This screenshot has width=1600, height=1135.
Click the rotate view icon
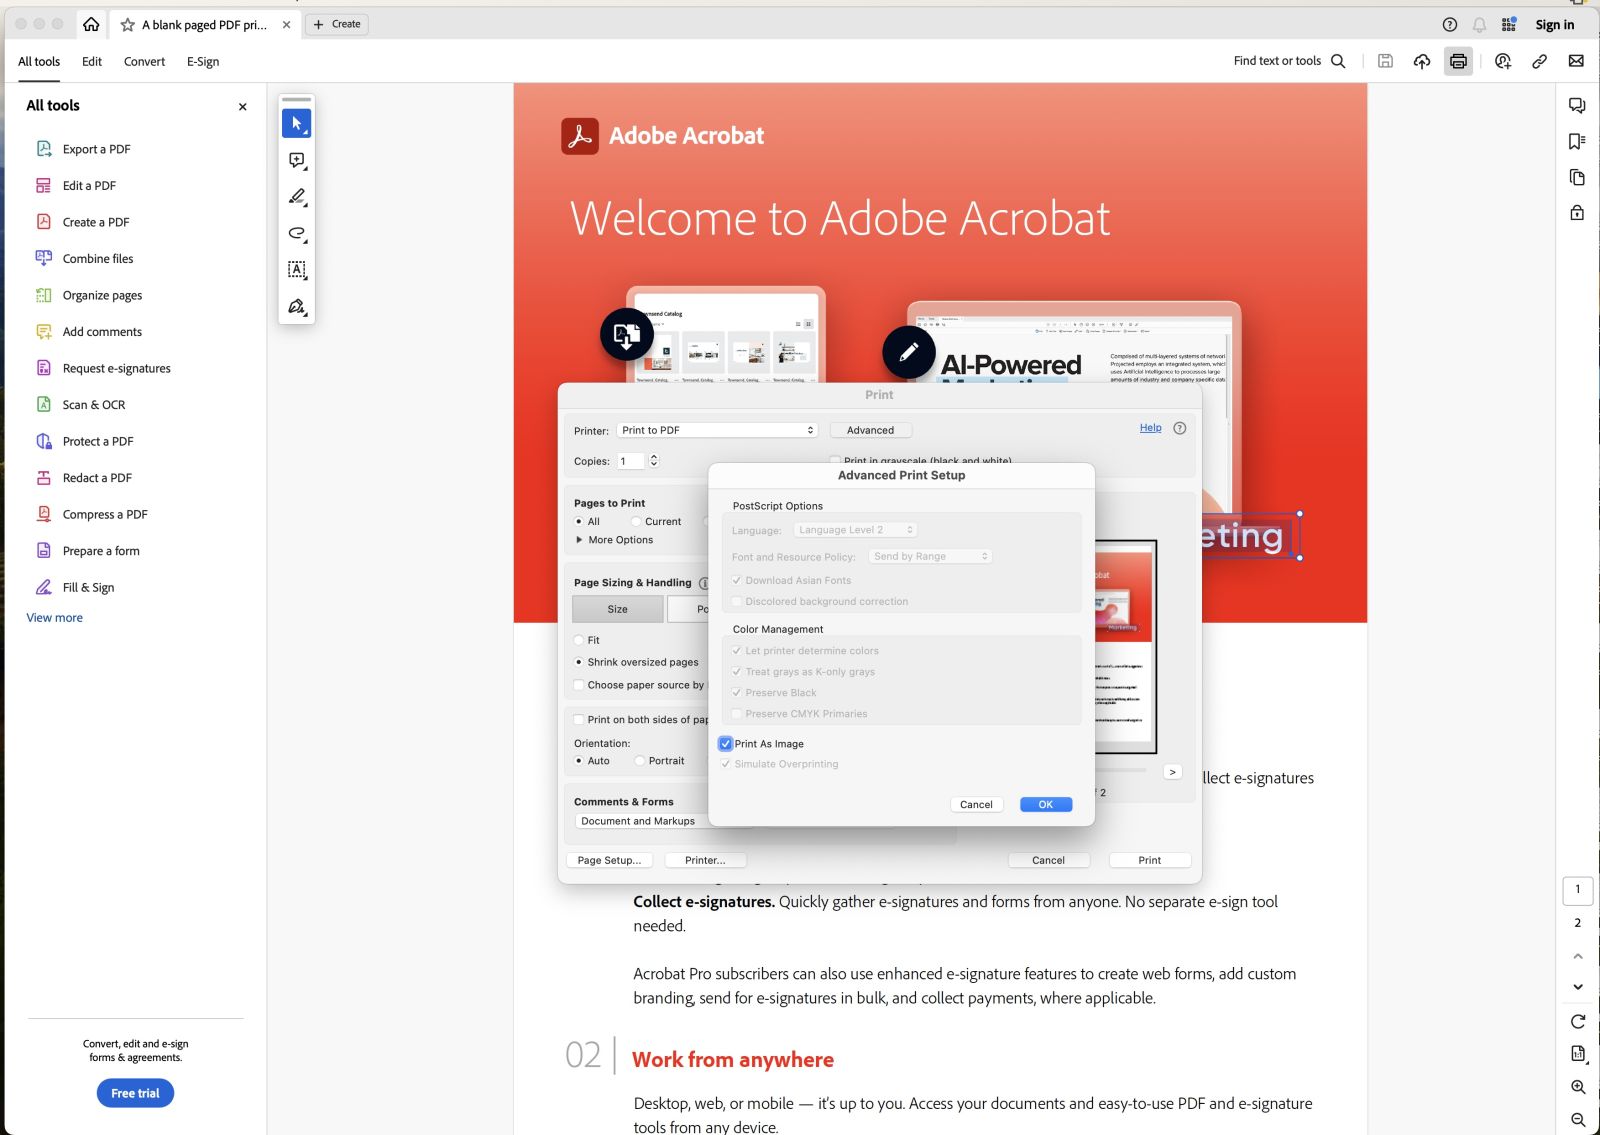click(1578, 1021)
